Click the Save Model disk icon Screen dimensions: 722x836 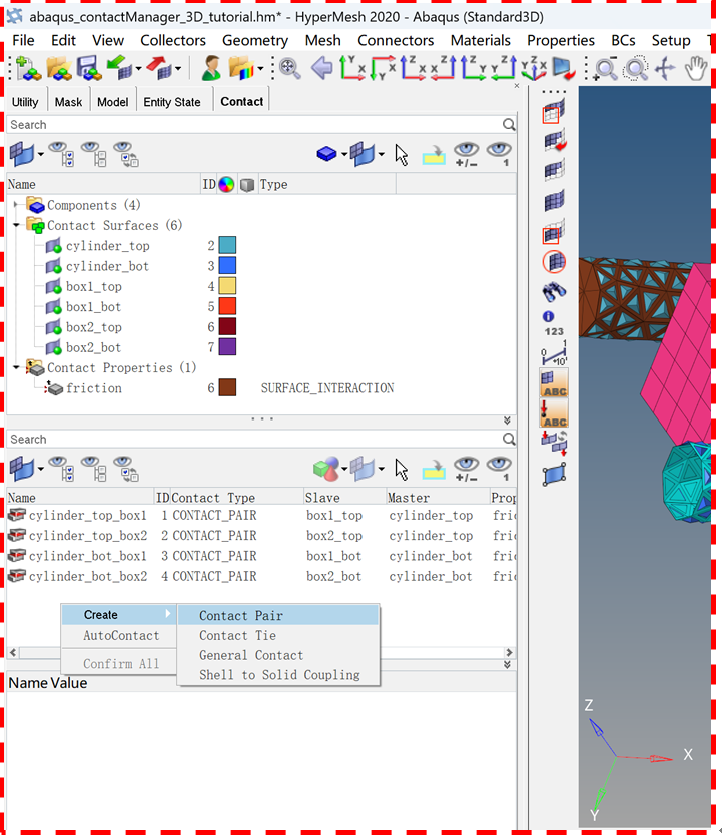[x=89, y=68]
